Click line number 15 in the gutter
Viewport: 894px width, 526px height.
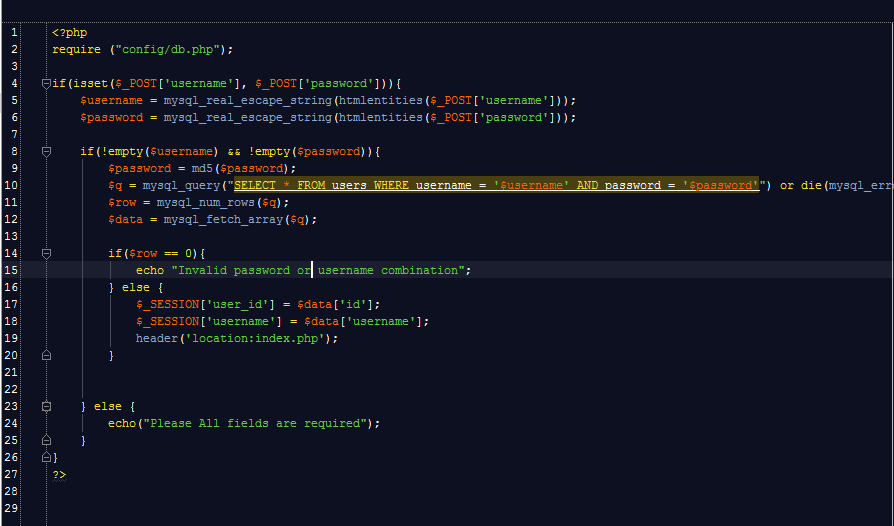[11, 270]
